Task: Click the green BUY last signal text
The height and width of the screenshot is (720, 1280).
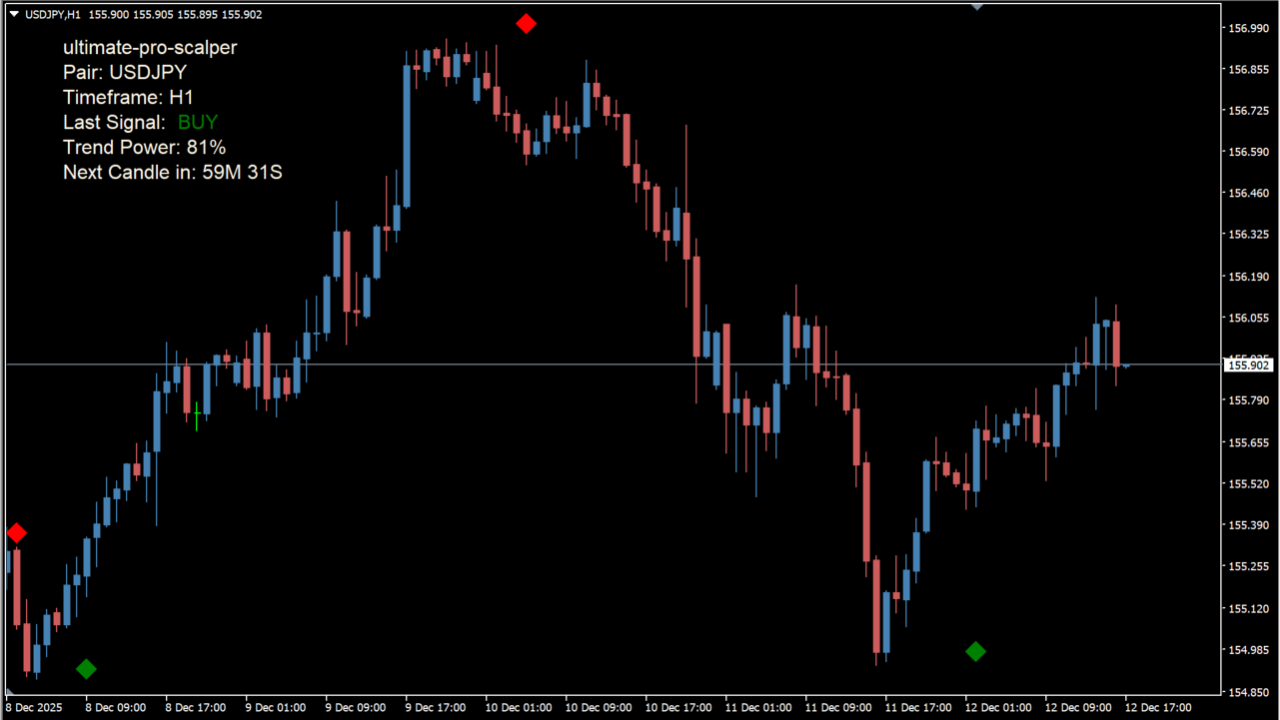Action: click(197, 122)
